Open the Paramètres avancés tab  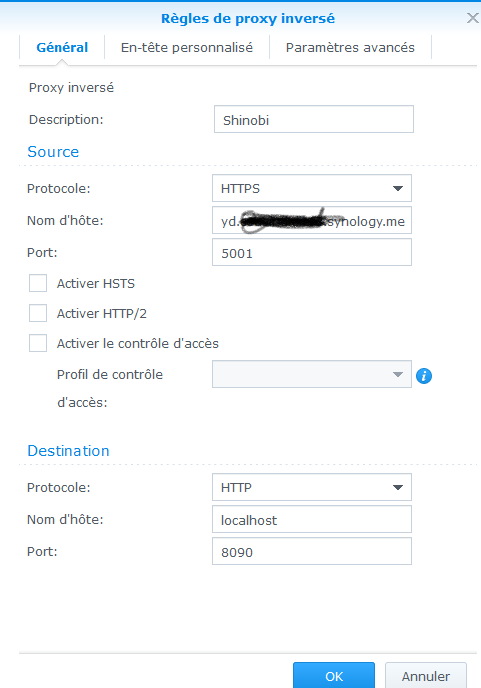coord(350,47)
